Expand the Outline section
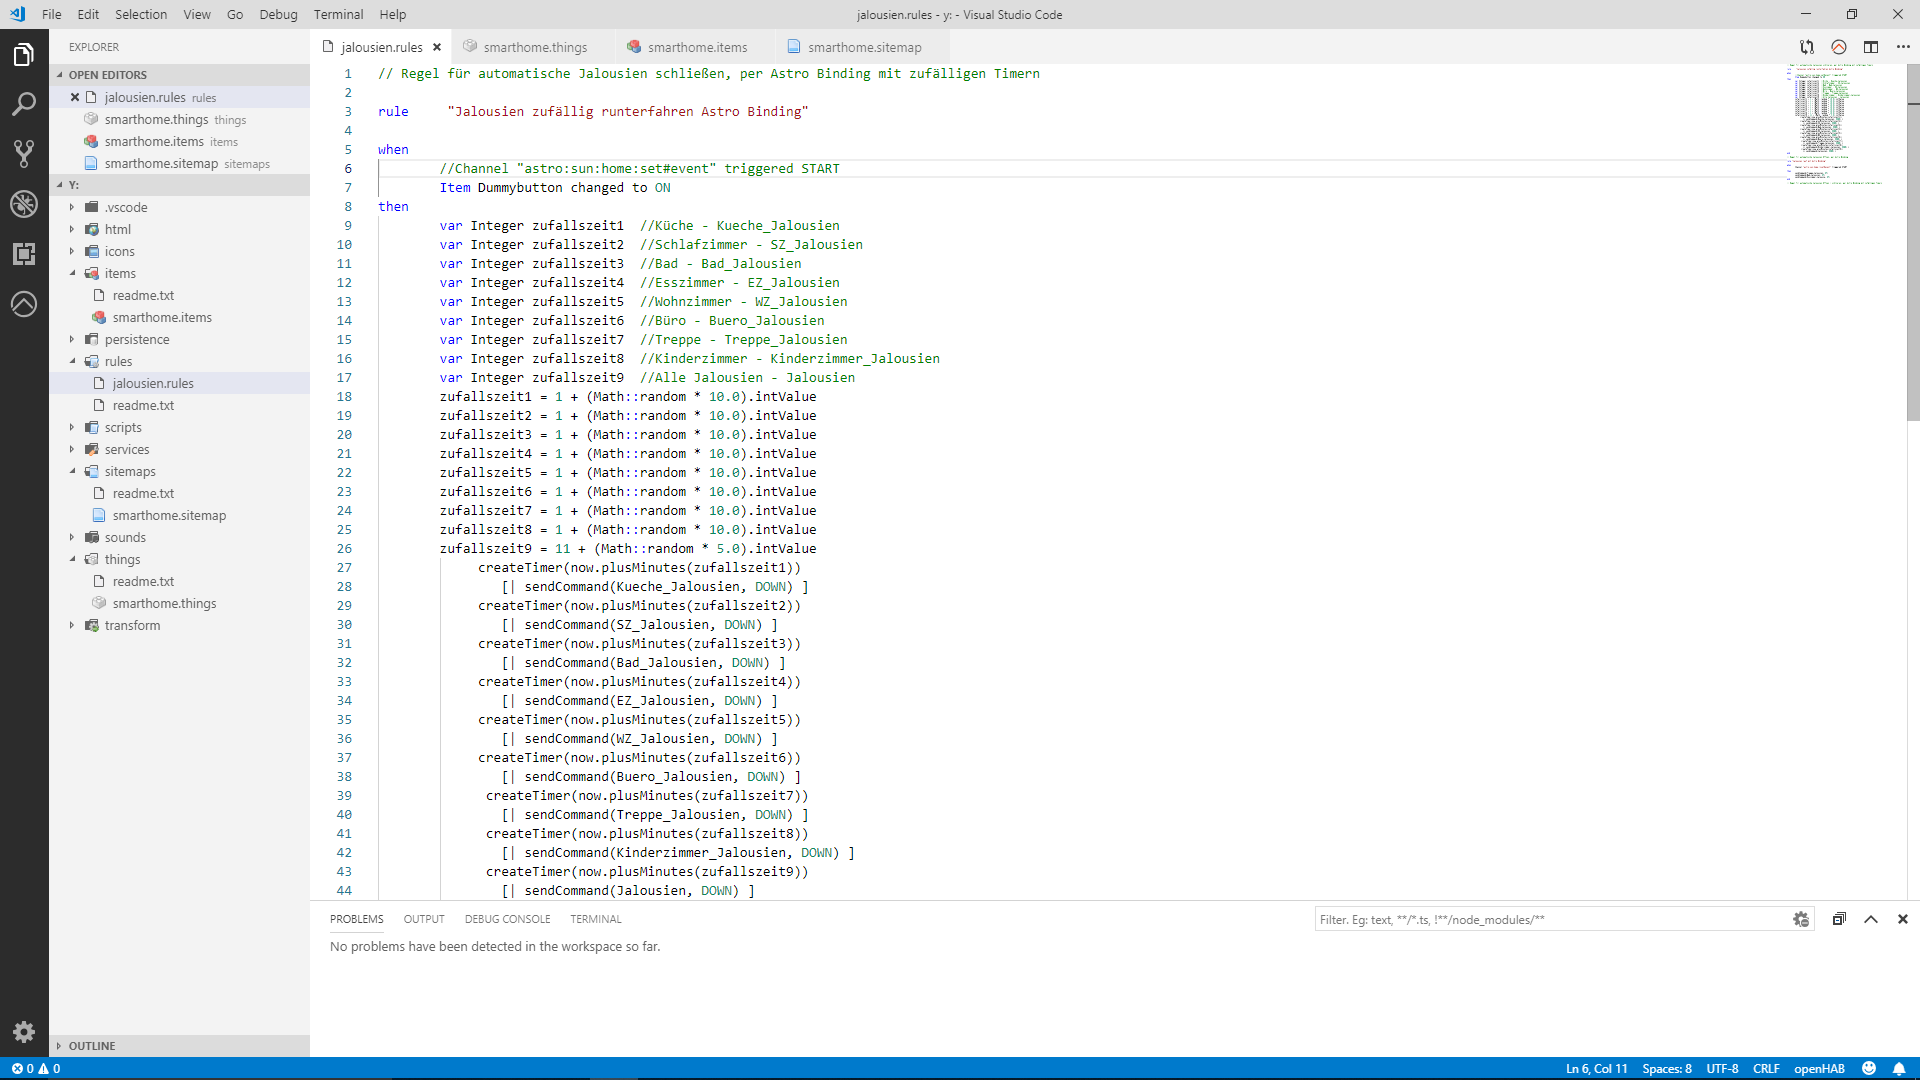This screenshot has width=1920, height=1080. coord(92,1046)
